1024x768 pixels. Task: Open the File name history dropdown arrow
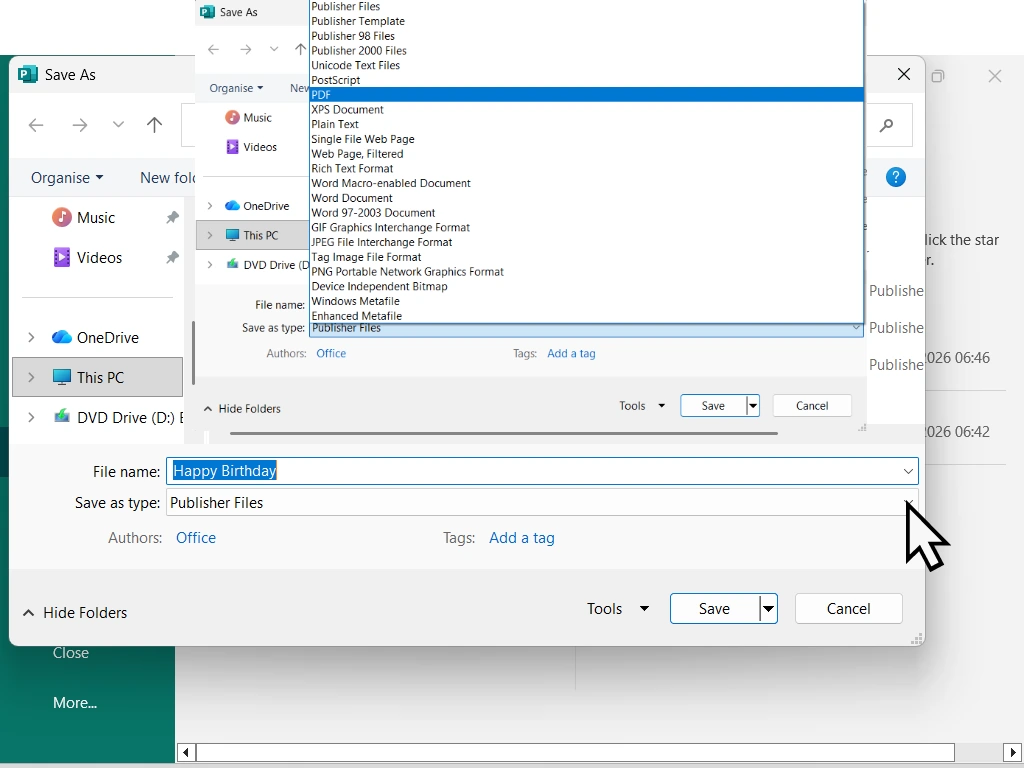908,471
